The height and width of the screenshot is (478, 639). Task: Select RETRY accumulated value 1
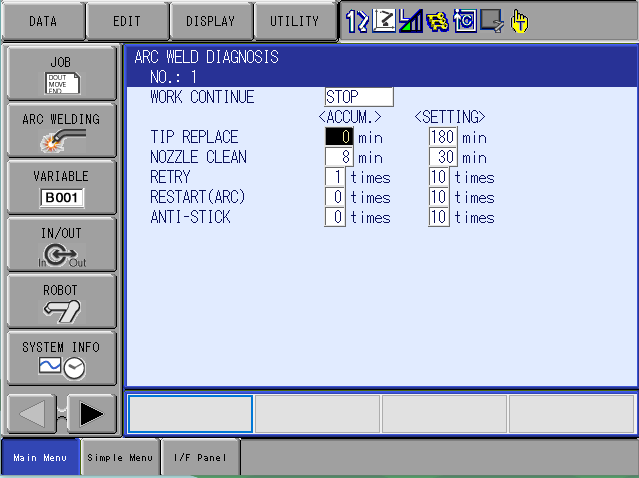click(335, 177)
